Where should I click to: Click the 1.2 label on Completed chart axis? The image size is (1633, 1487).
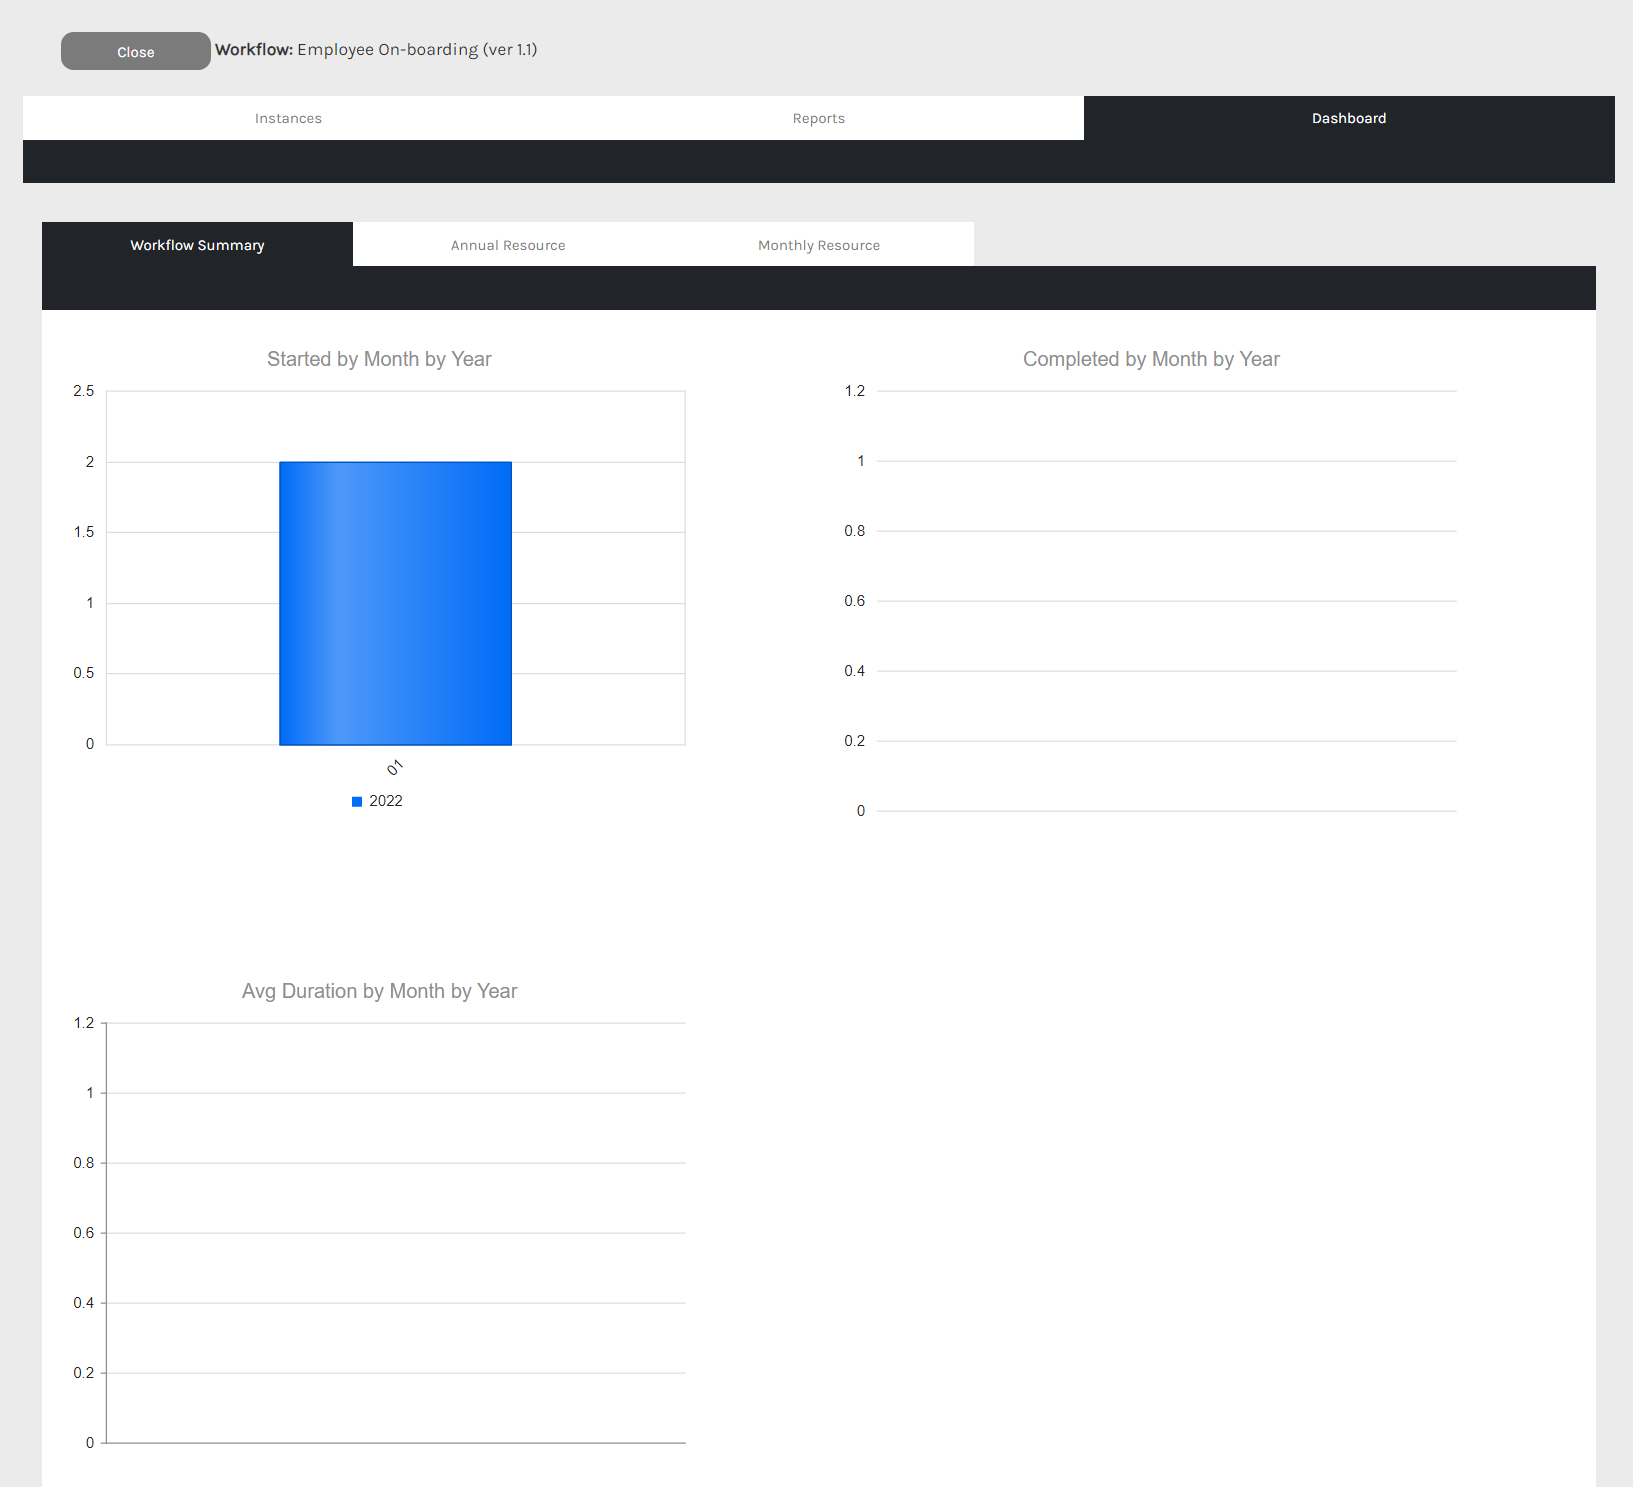pyautogui.click(x=855, y=391)
